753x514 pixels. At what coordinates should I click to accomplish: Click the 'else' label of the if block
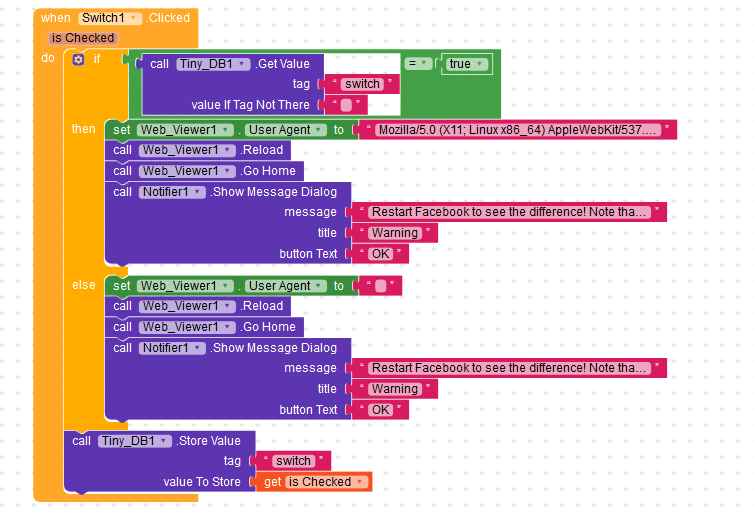pyautogui.click(x=84, y=285)
